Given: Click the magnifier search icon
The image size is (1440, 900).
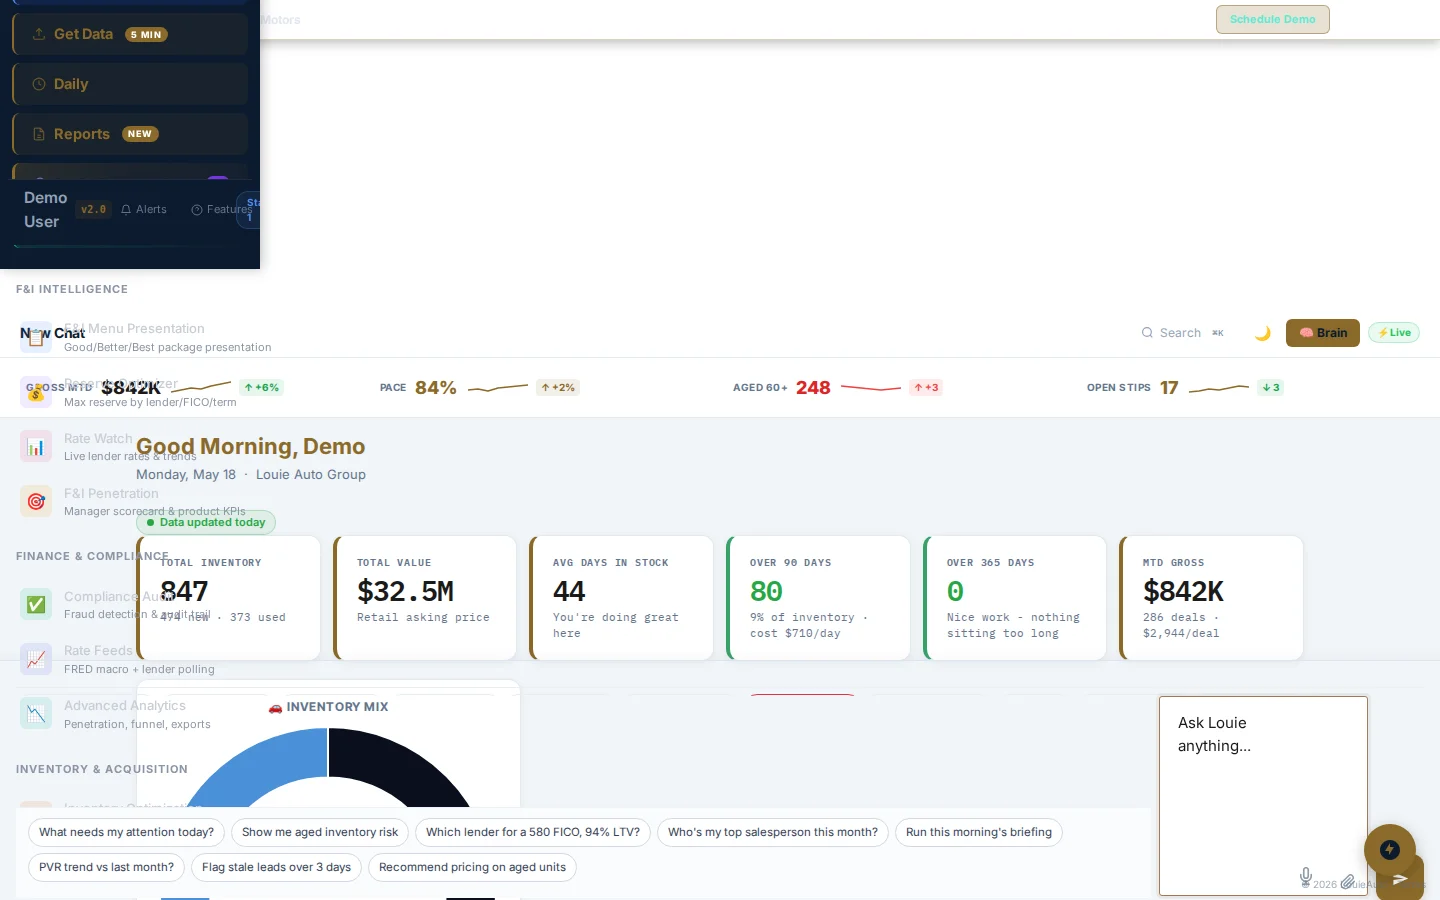Looking at the screenshot, I should [x=1147, y=333].
